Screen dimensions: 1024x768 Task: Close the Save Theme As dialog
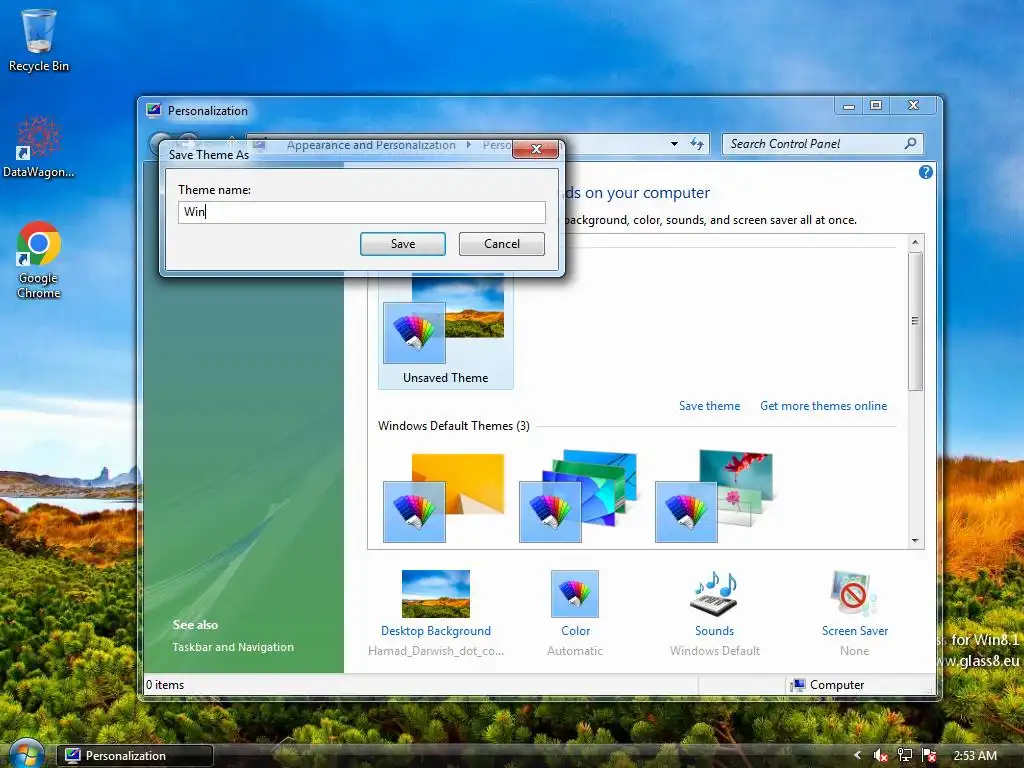pos(536,149)
